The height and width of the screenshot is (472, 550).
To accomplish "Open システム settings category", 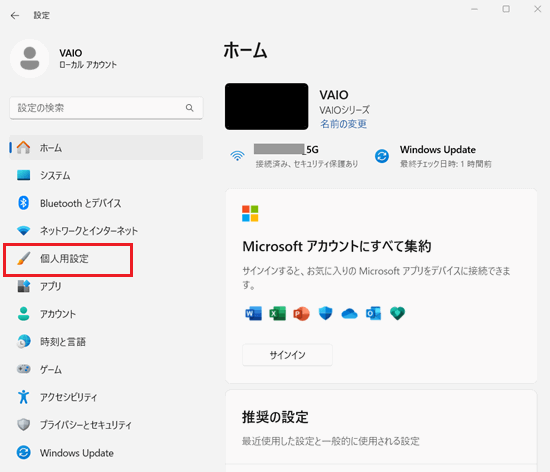I will [x=106, y=175].
